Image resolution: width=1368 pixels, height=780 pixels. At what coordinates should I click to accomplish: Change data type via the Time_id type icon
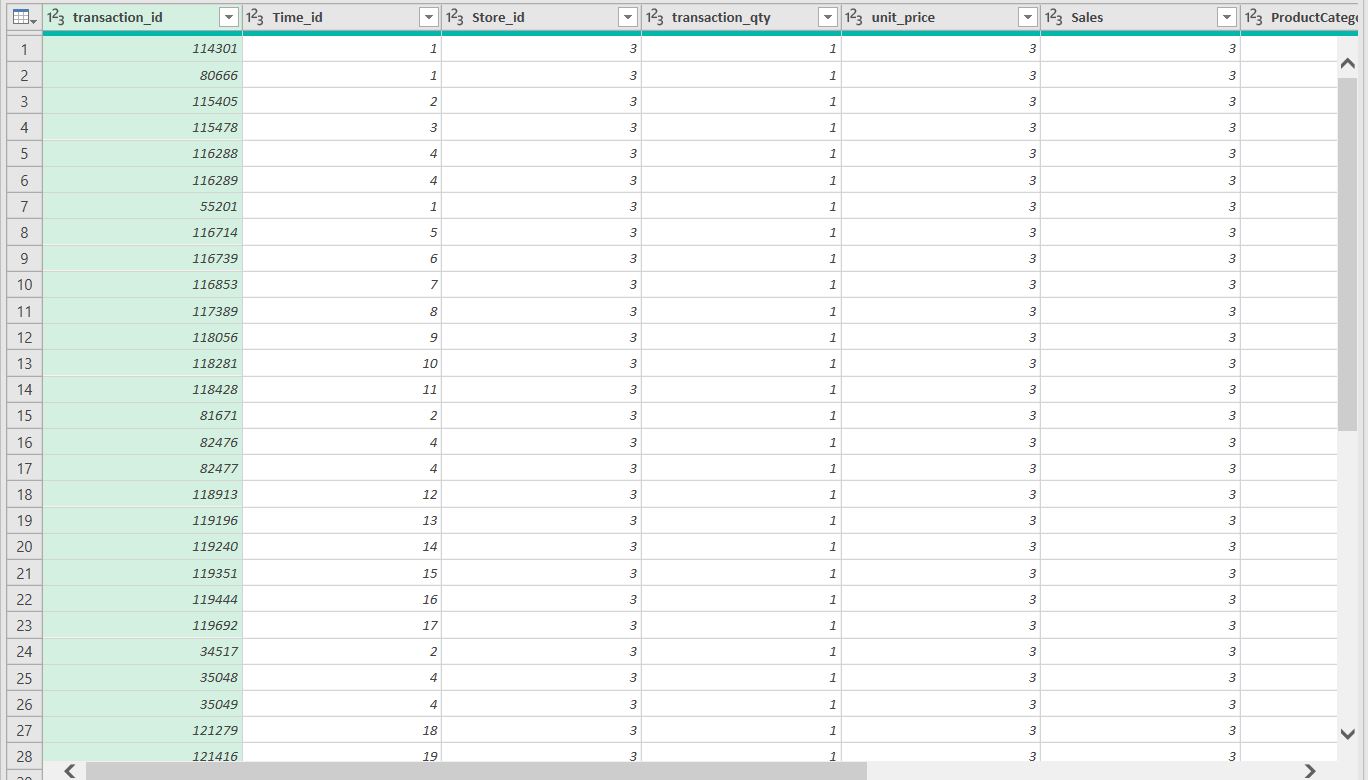coord(256,18)
